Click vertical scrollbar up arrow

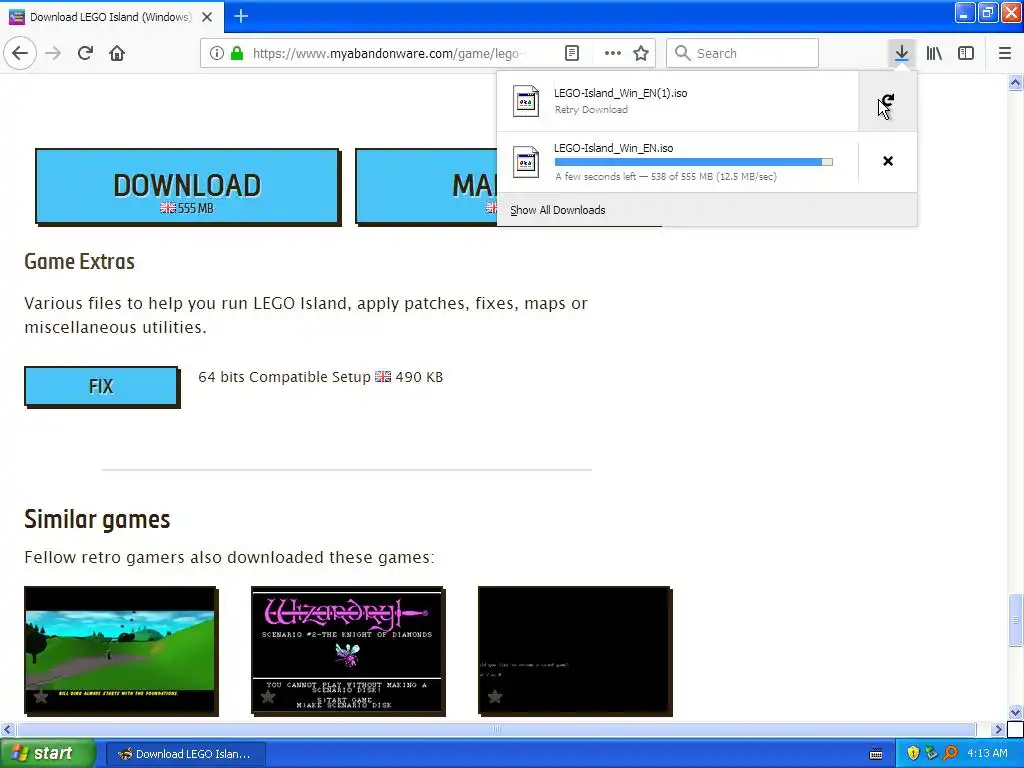[x=1015, y=82]
